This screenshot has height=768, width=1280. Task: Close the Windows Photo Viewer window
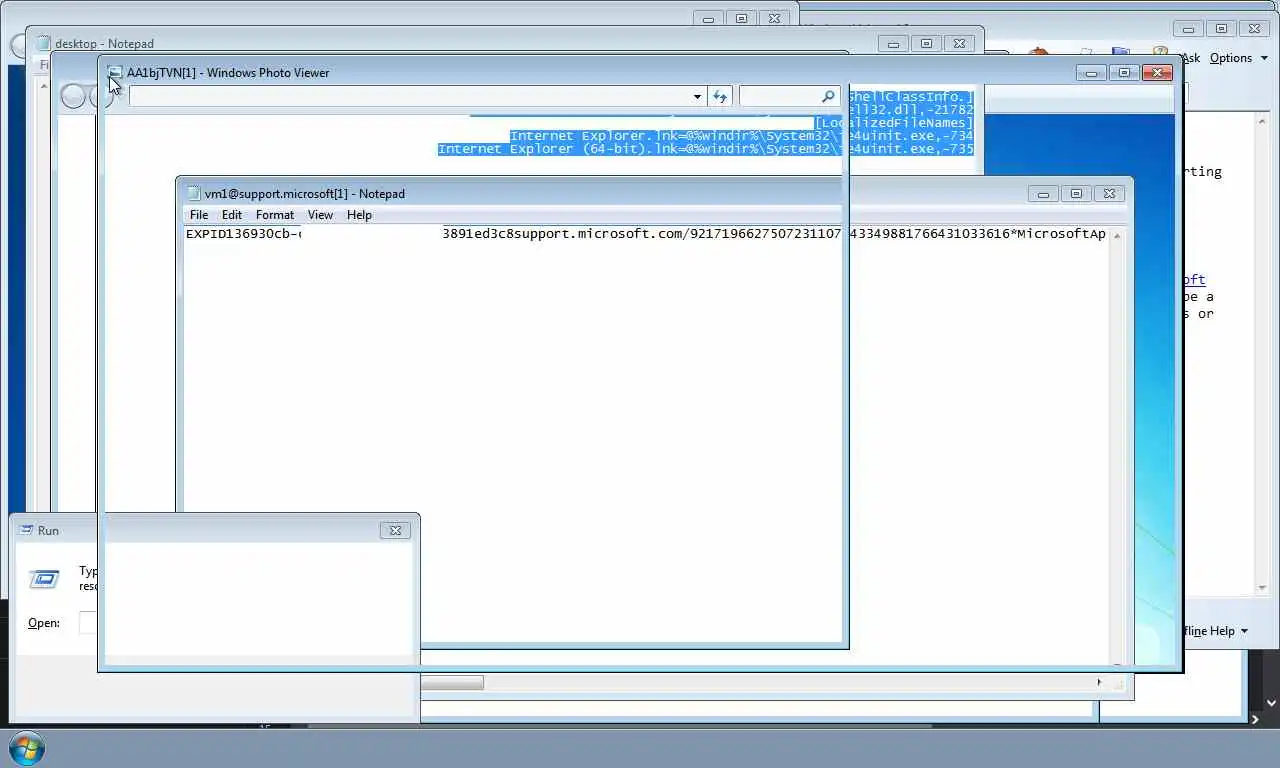1157,73
